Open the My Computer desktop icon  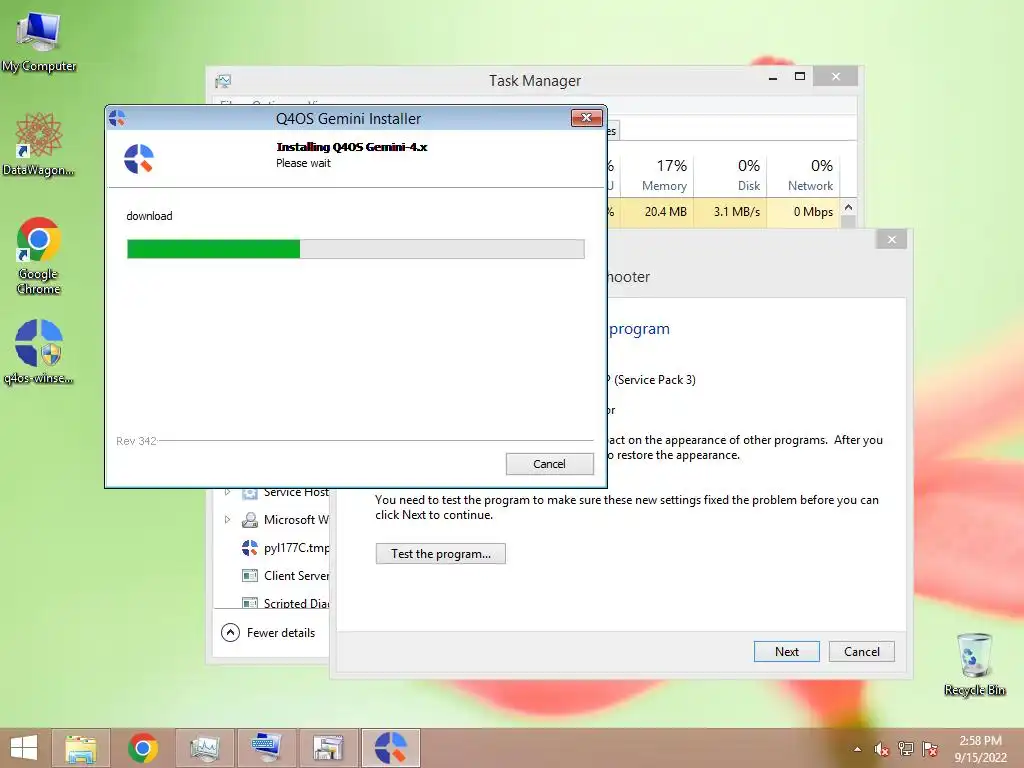[39, 40]
